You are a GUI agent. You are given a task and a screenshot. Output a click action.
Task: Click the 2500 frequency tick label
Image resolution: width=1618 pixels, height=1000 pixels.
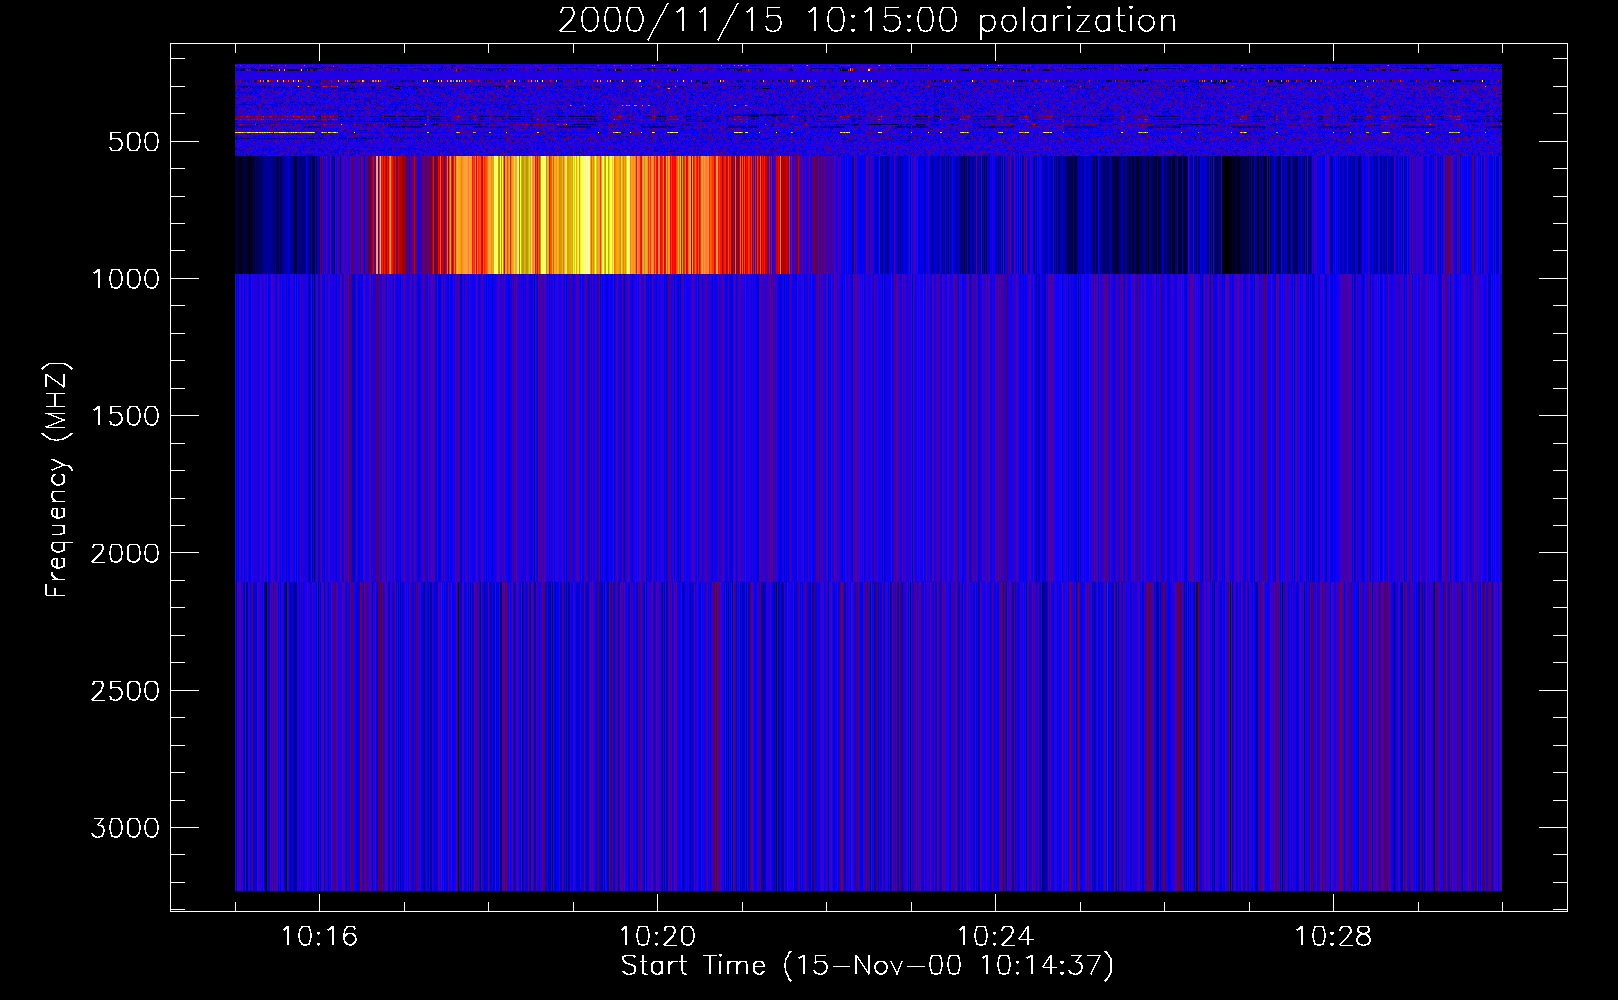[x=125, y=691]
